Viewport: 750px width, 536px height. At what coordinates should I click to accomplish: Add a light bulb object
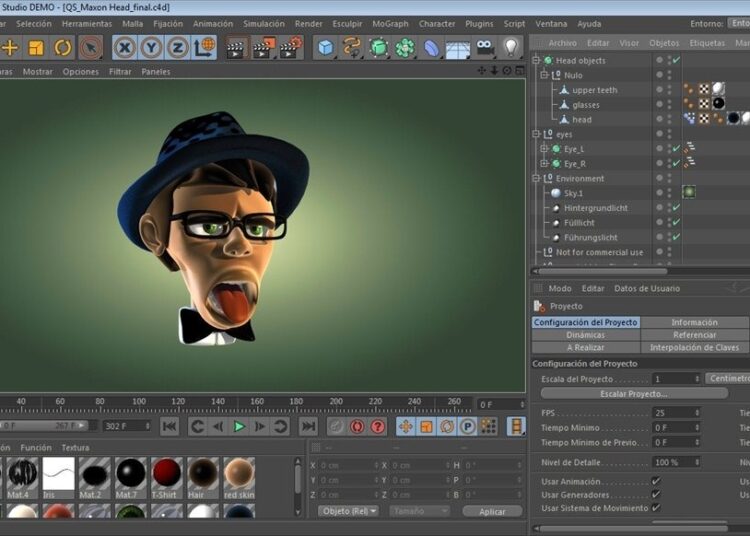coord(511,48)
